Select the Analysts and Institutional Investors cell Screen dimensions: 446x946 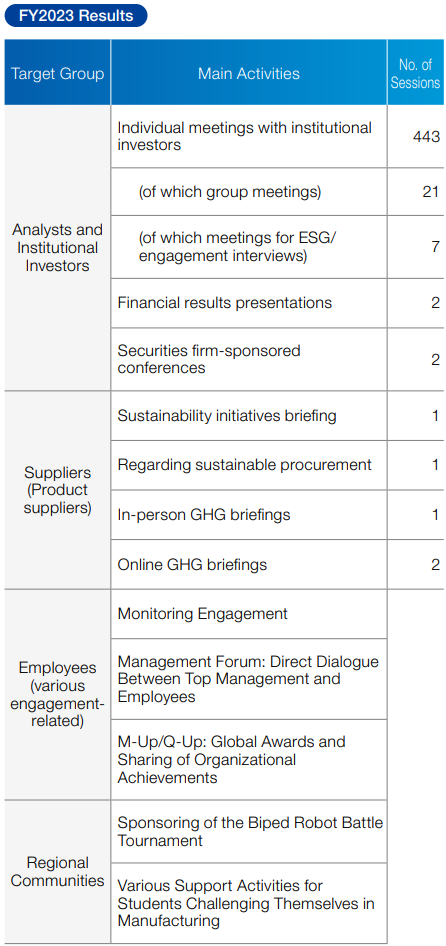click(x=57, y=248)
